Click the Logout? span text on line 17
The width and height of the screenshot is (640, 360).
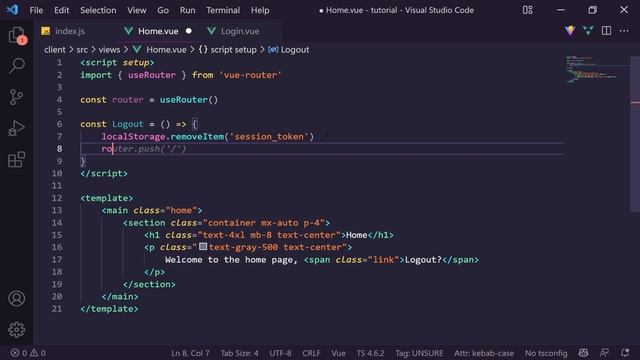[x=423, y=260]
